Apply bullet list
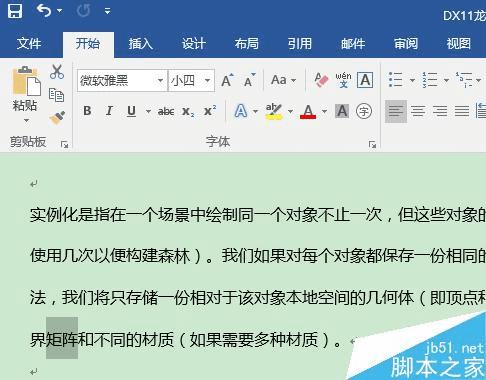This screenshot has width=486, height=380. [396, 80]
